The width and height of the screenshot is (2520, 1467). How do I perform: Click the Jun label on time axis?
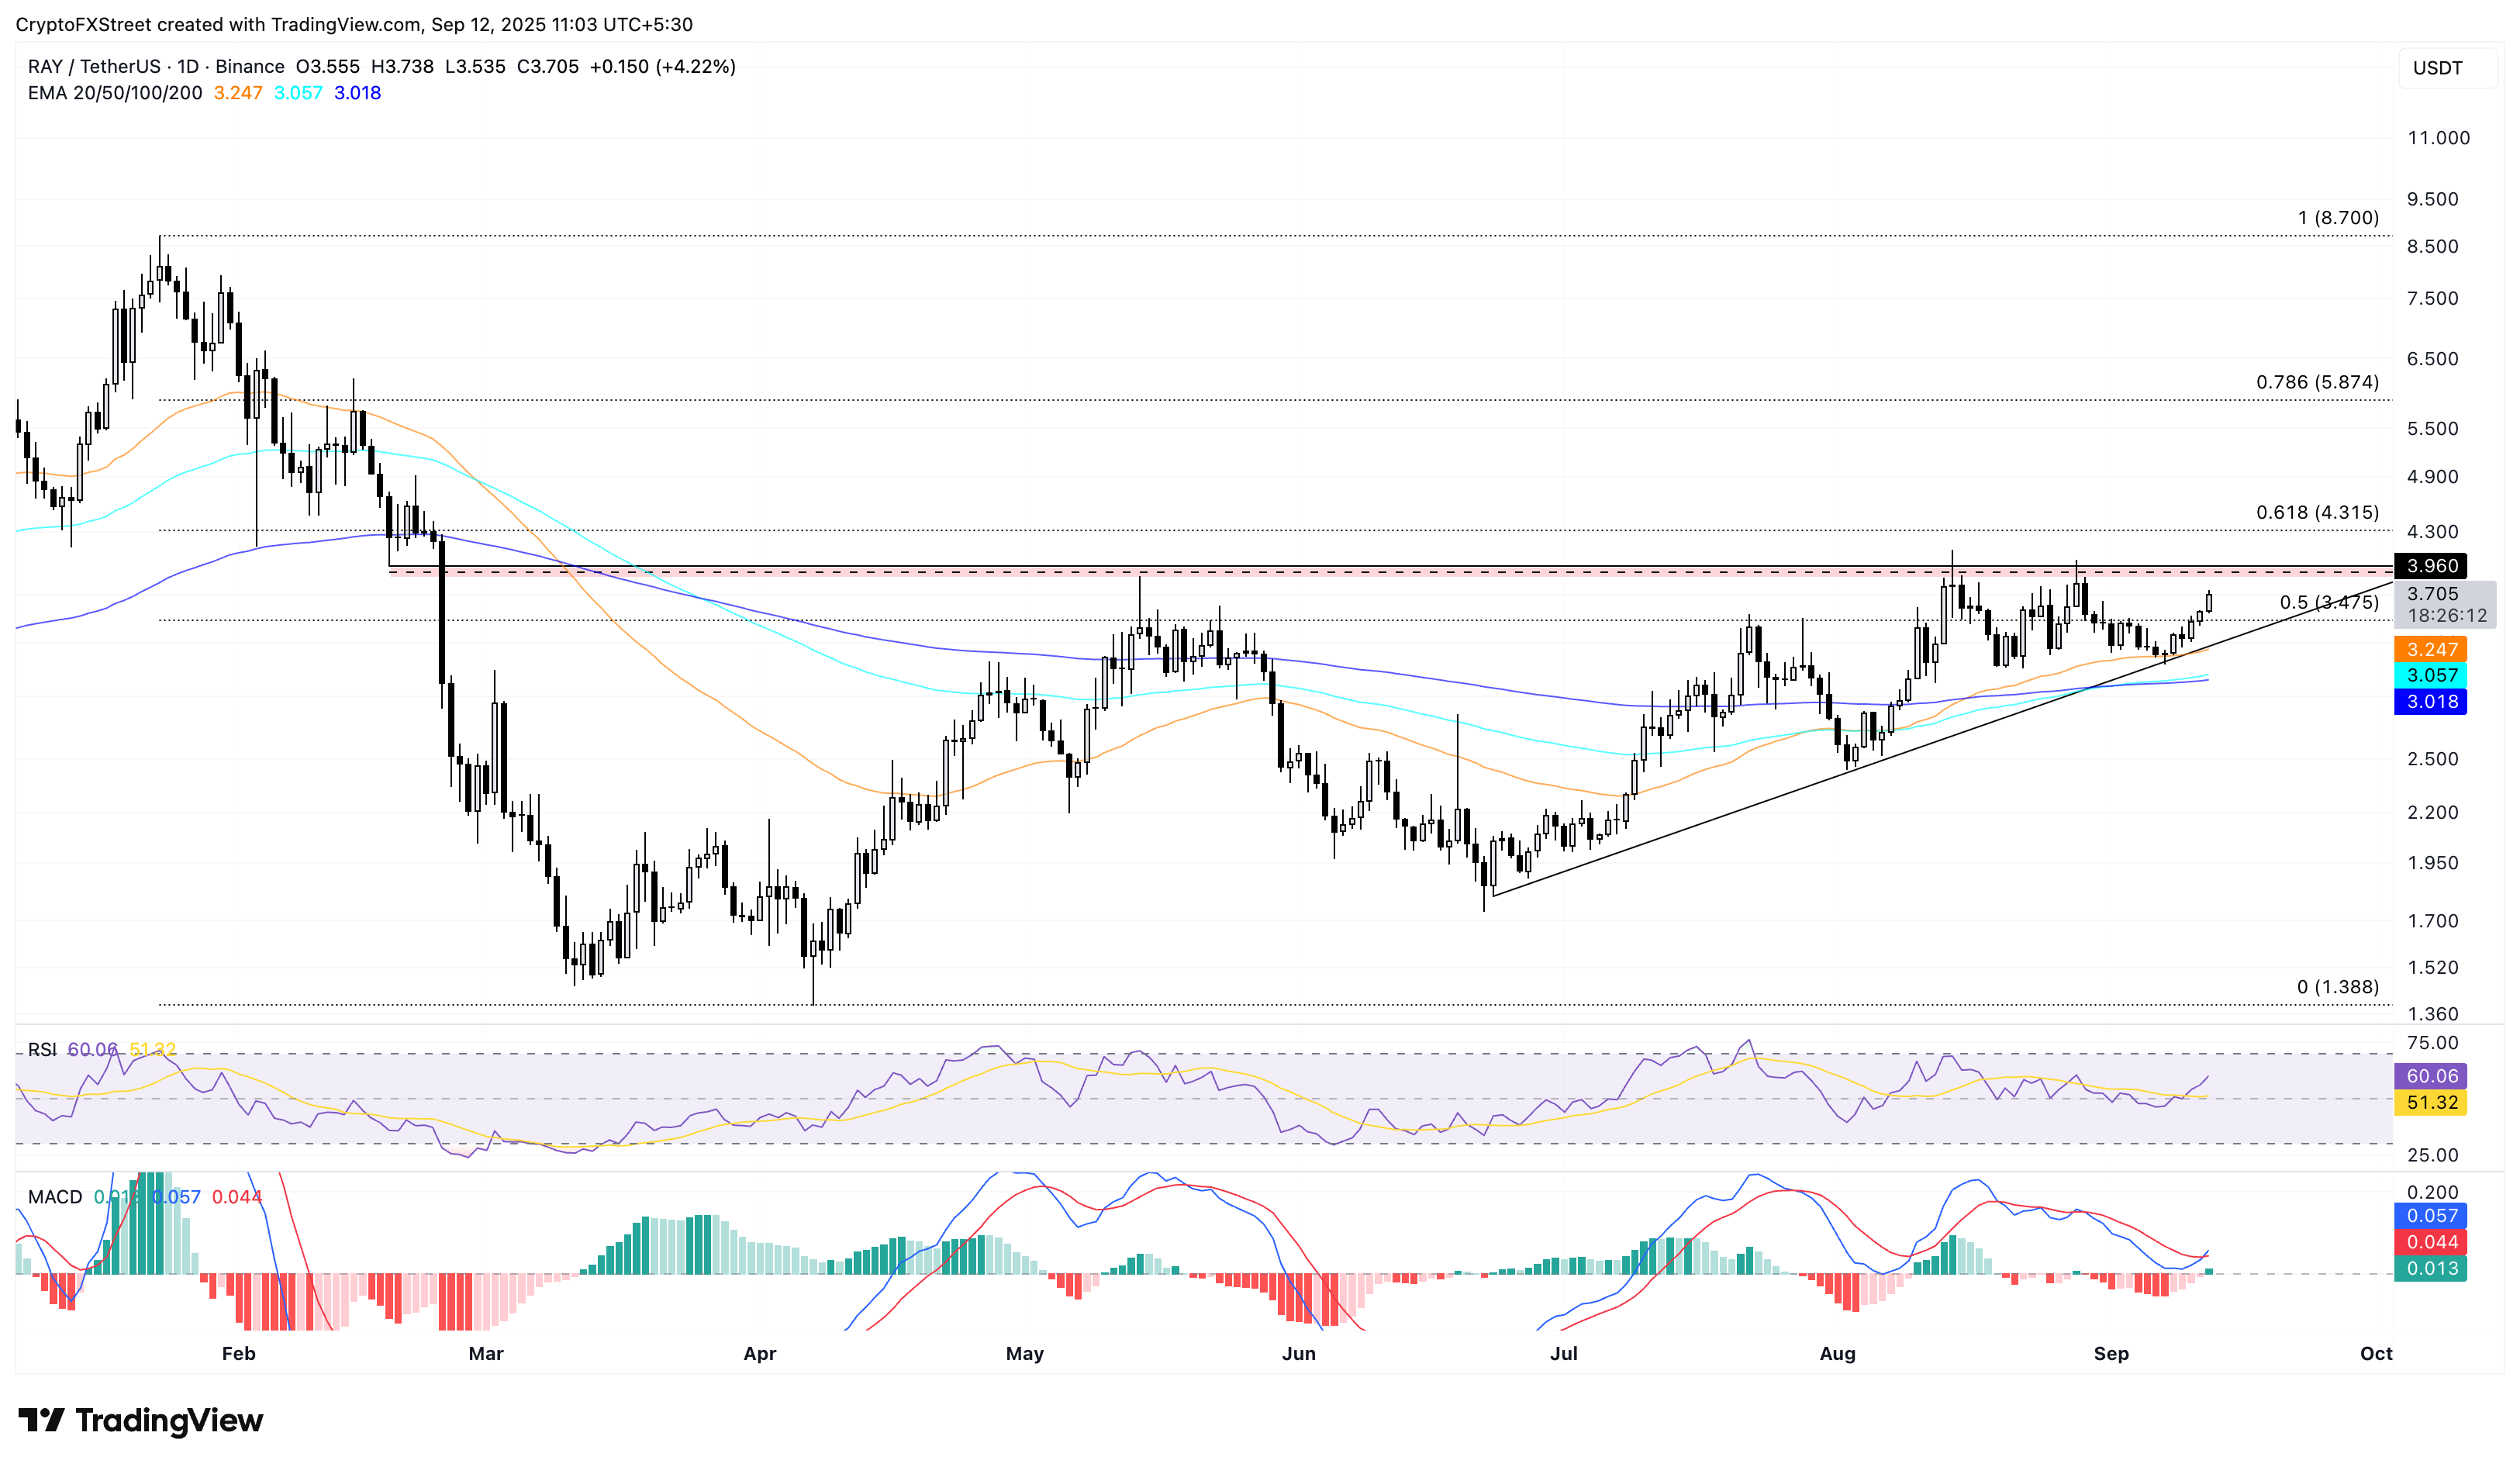[1298, 1353]
